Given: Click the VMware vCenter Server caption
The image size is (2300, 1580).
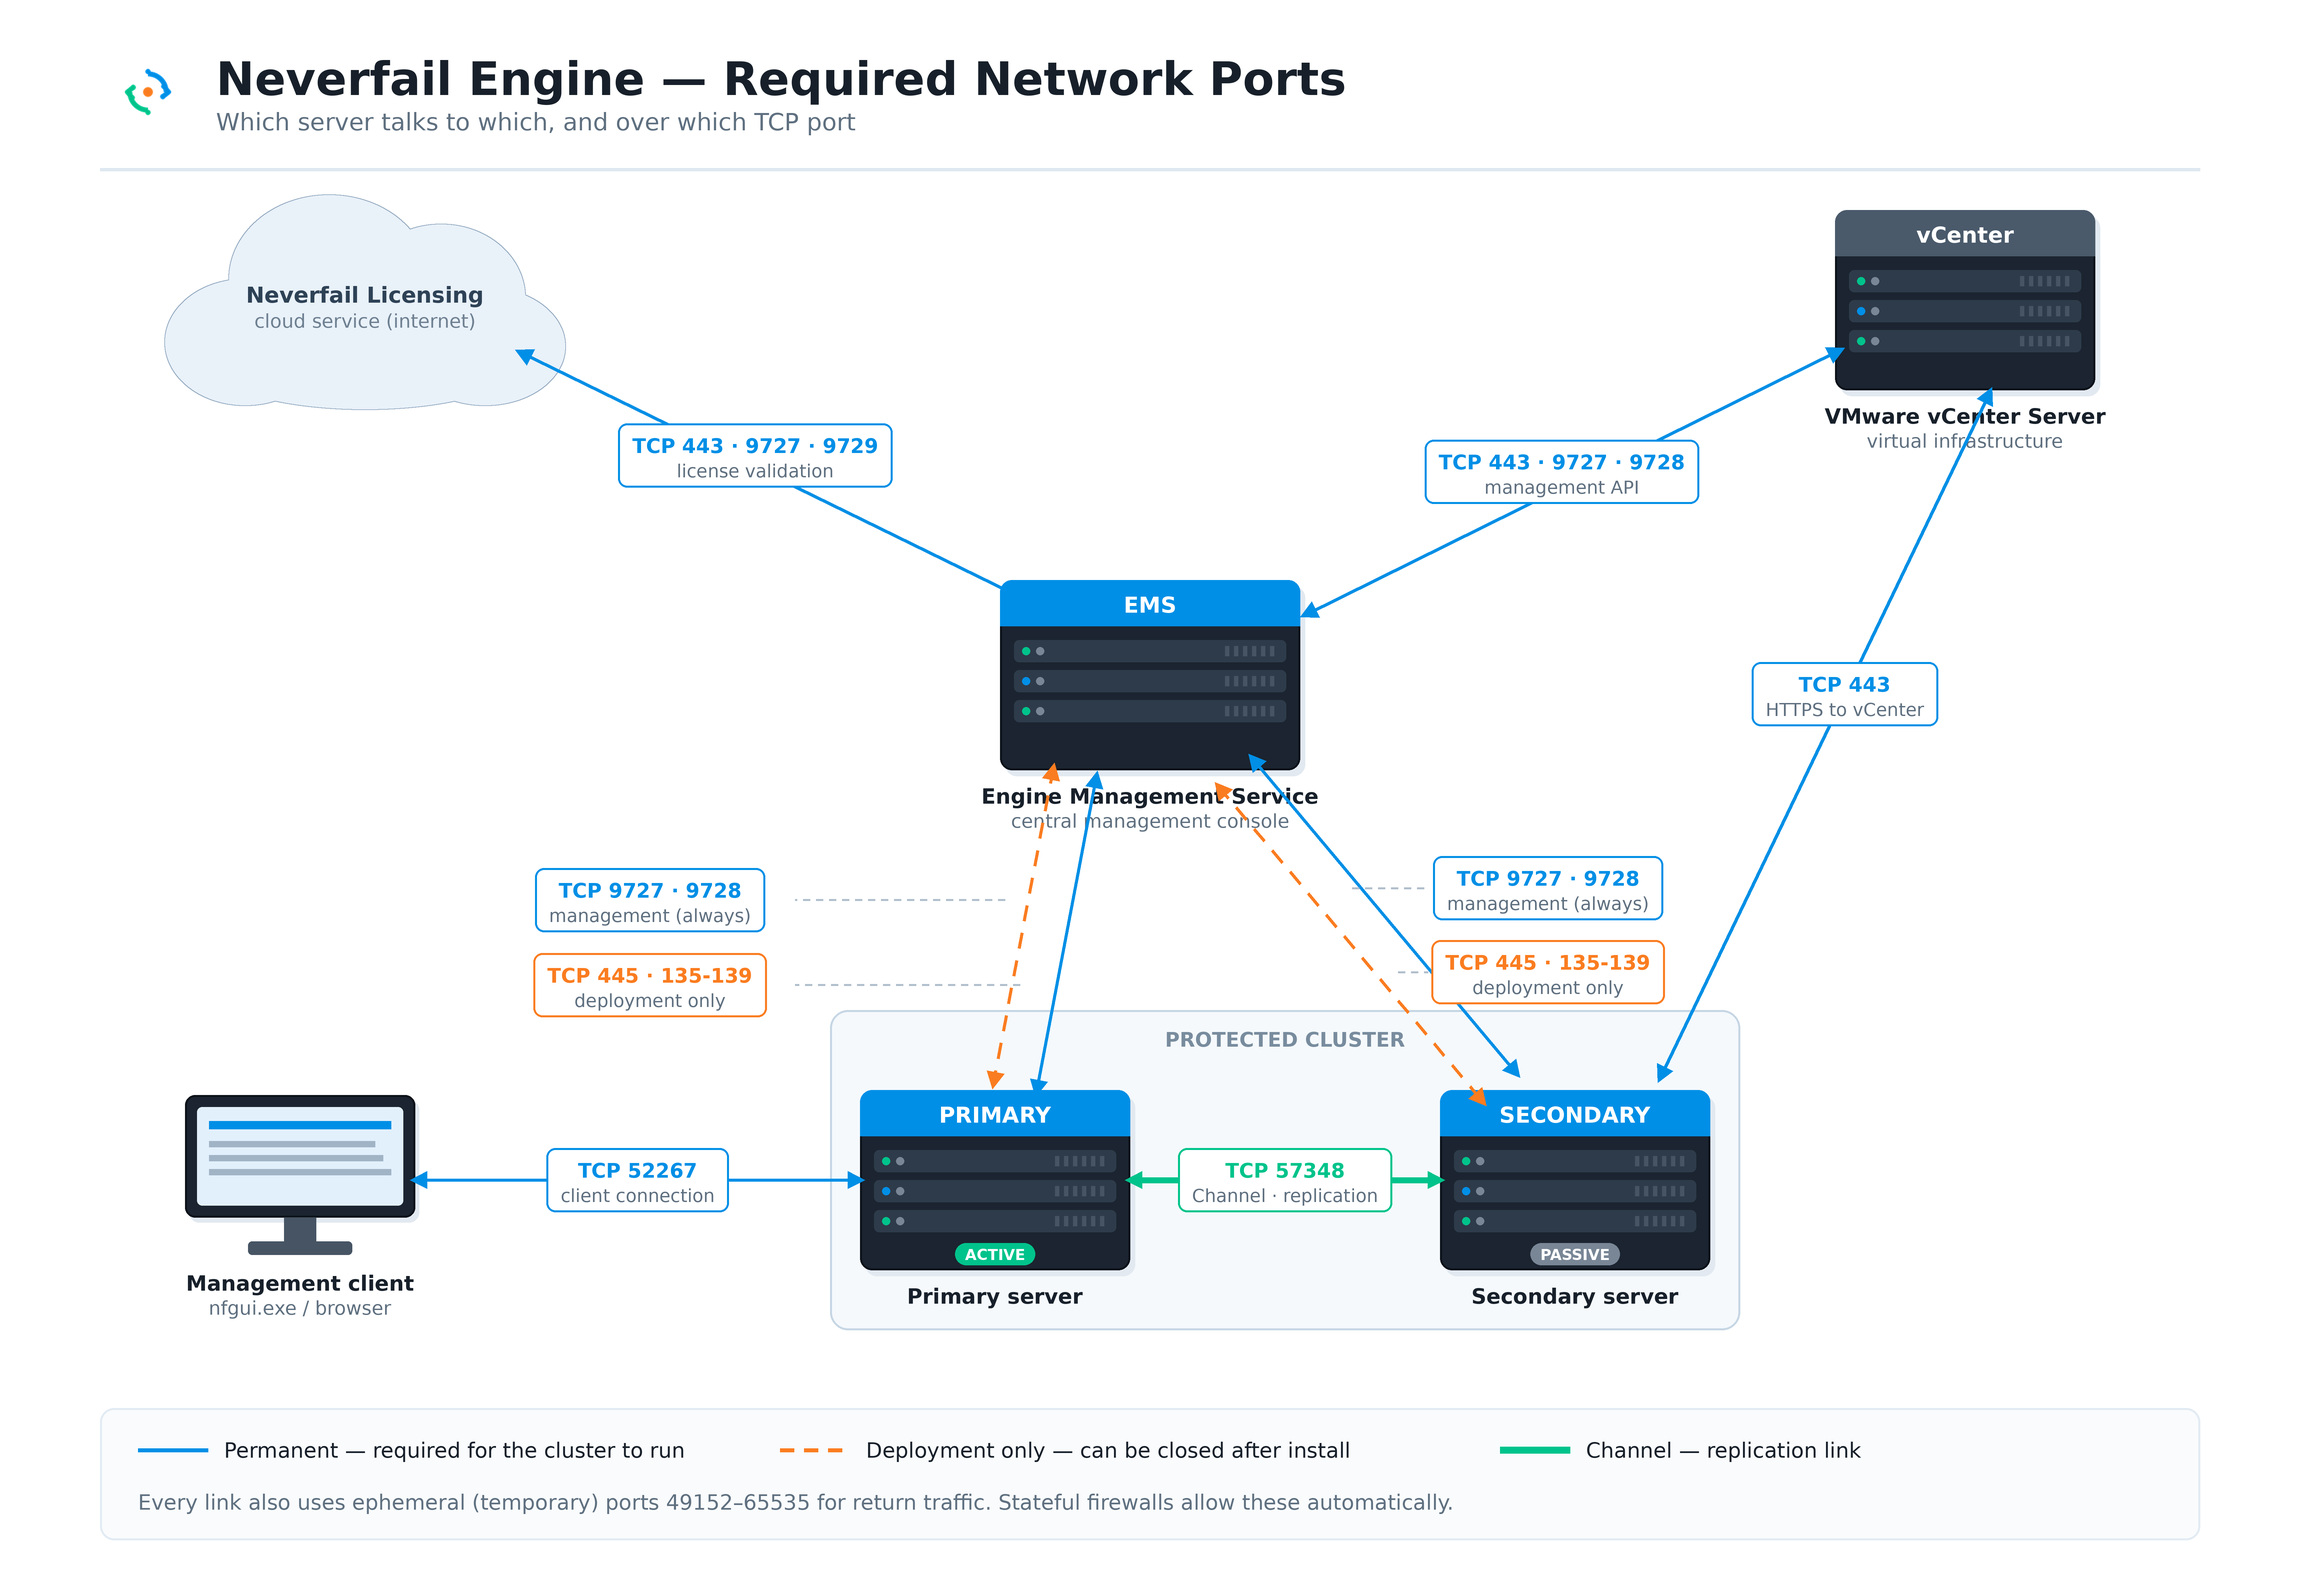Looking at the screenshot, I should tap(1964, 416).
